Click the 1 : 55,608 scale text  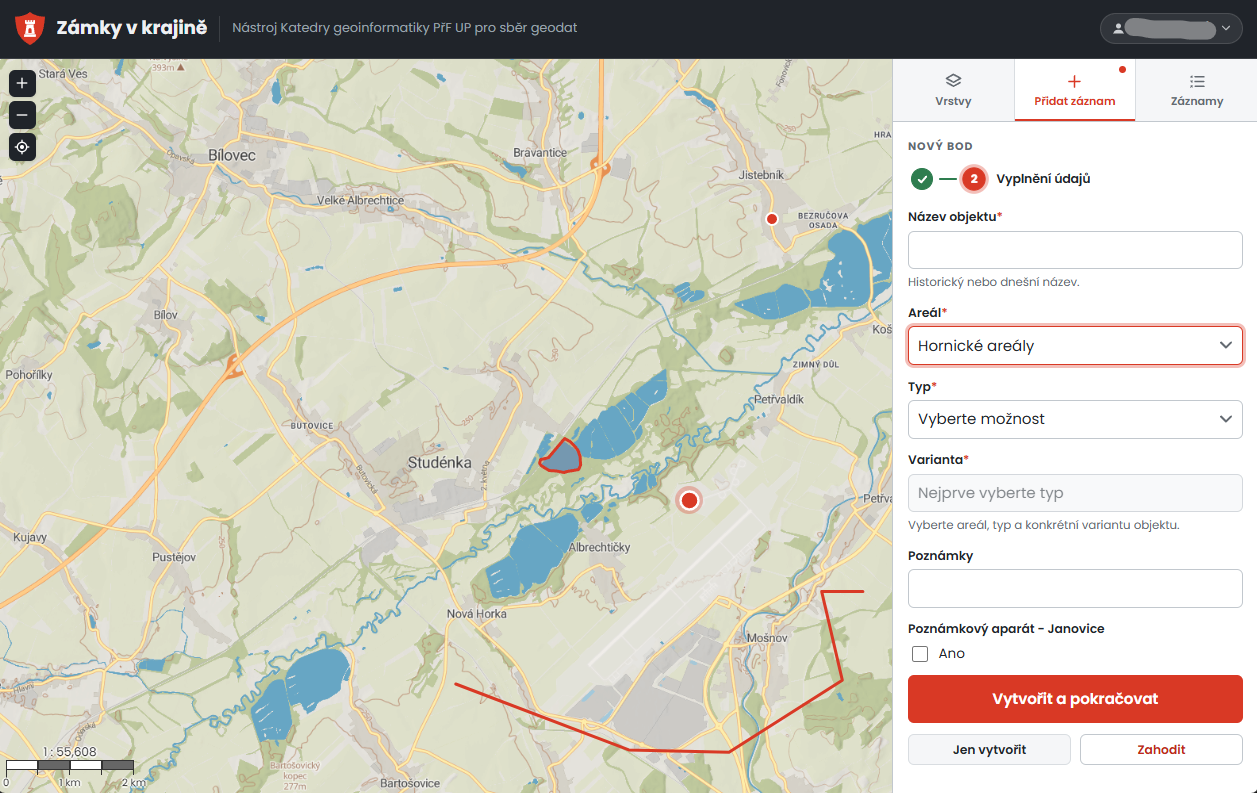[69, 752]
